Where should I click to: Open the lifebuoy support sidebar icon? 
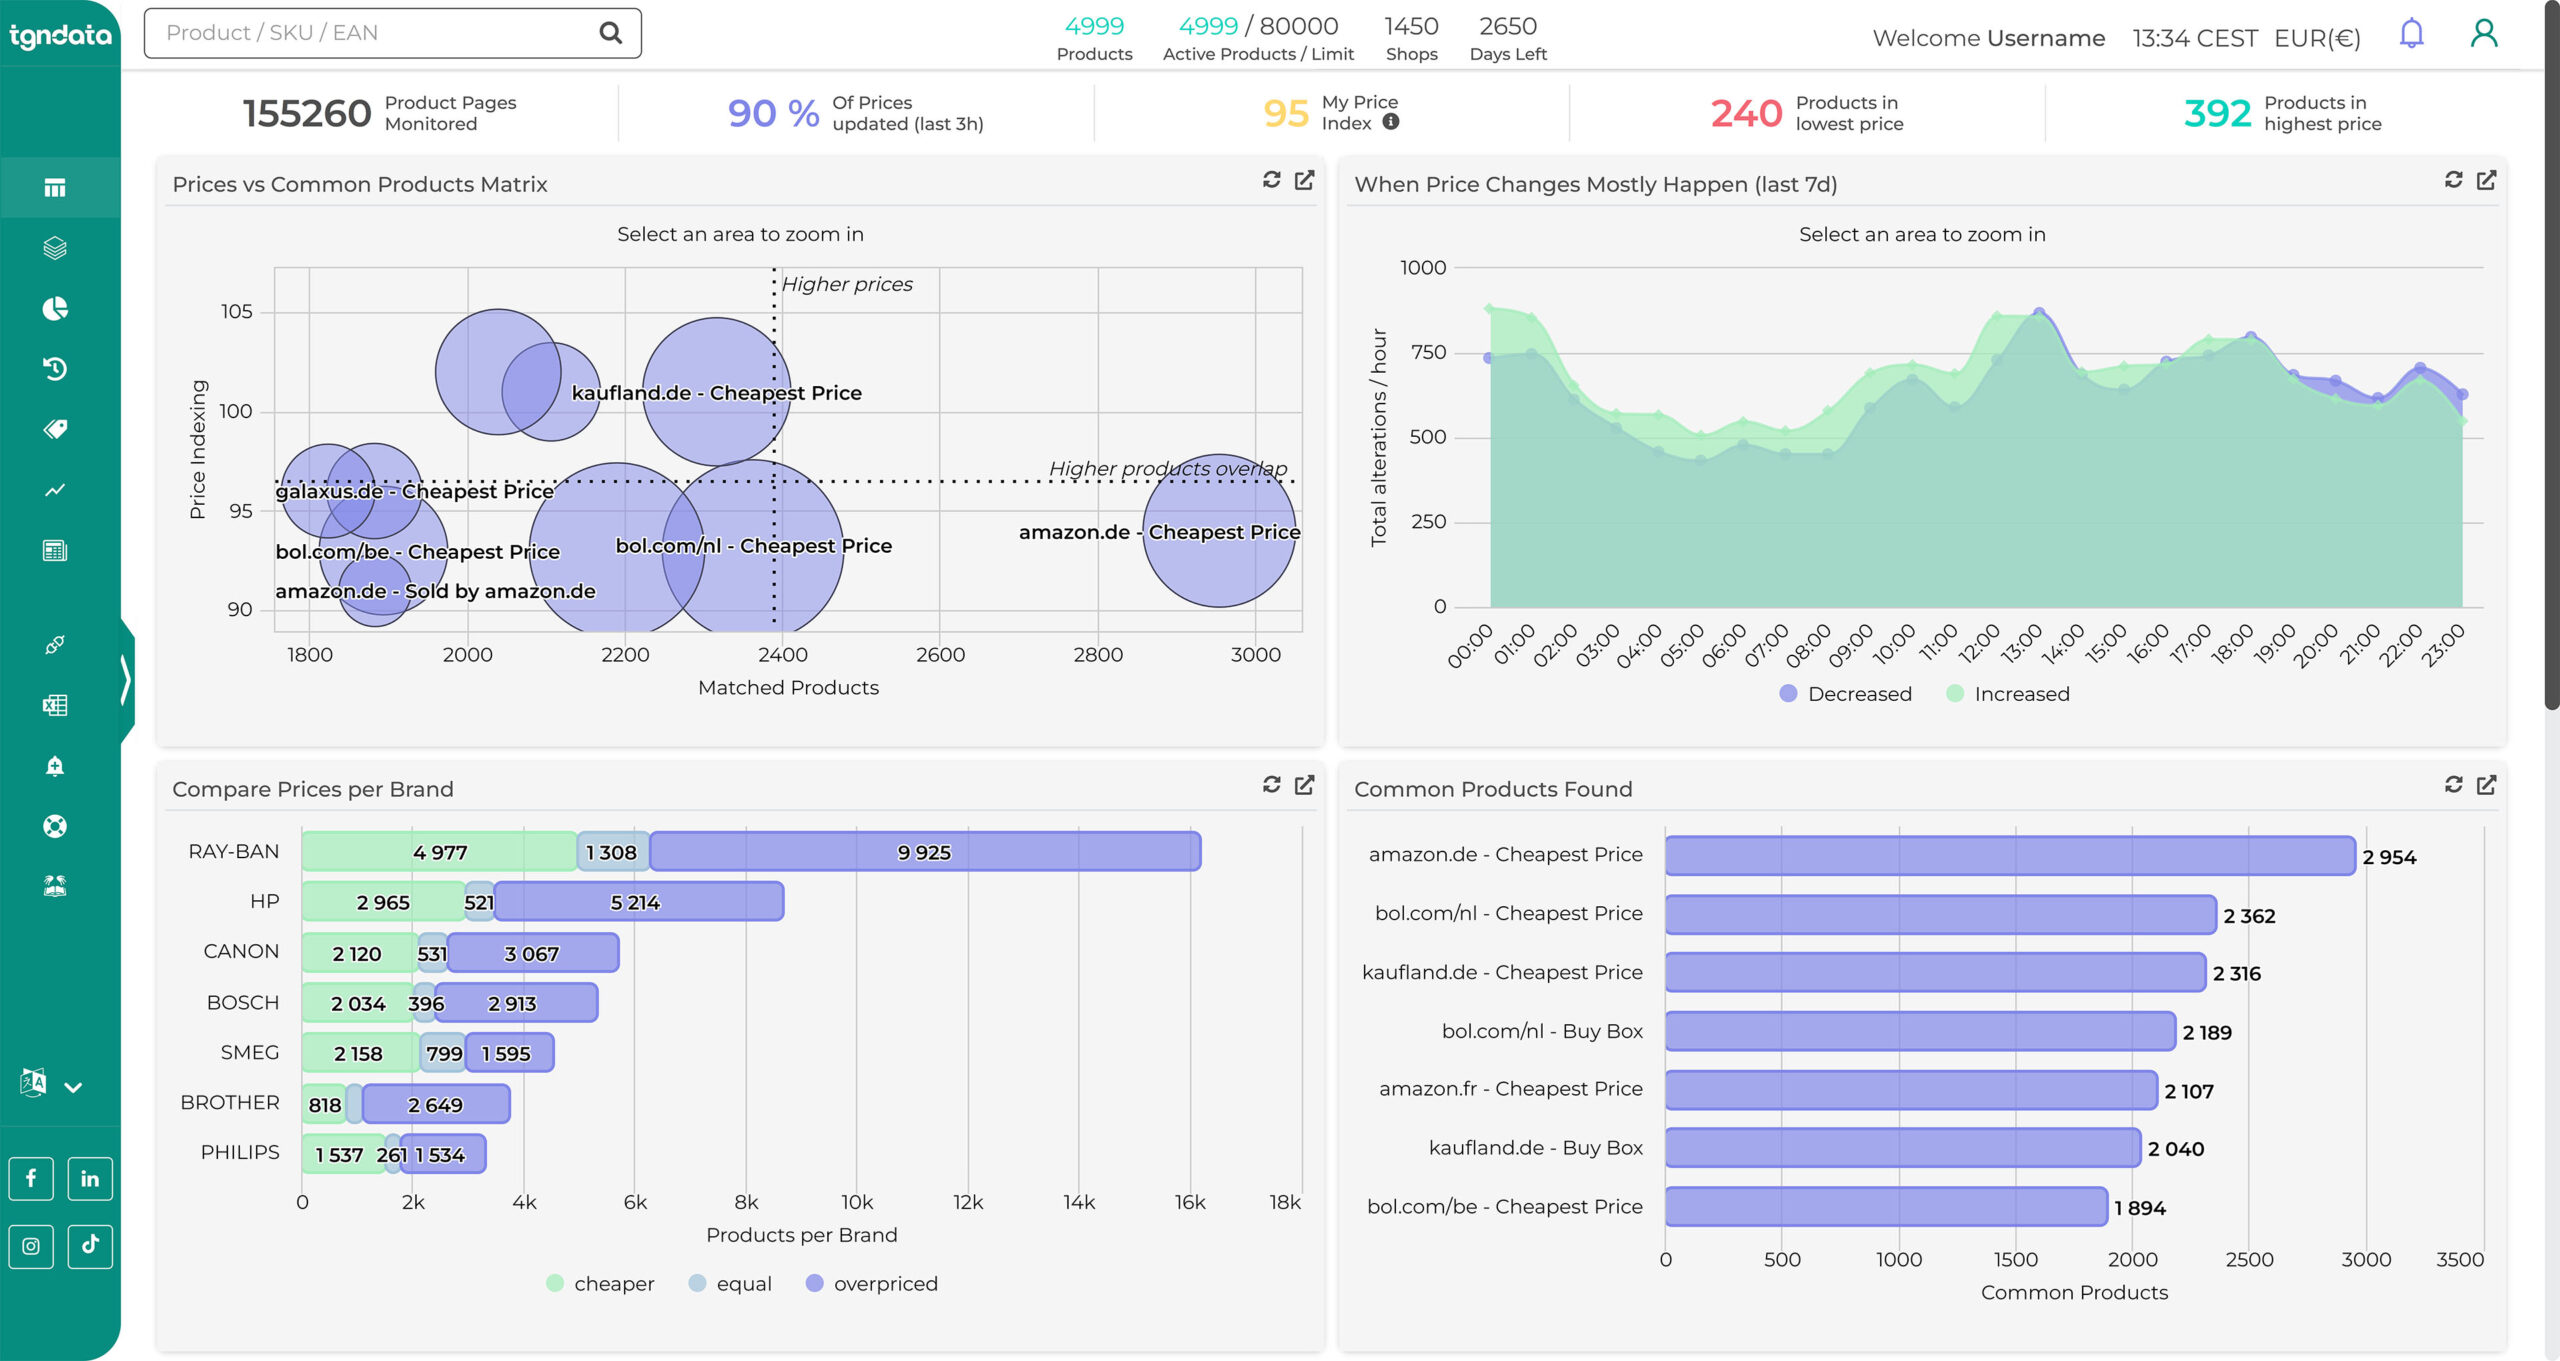(55, 826)
